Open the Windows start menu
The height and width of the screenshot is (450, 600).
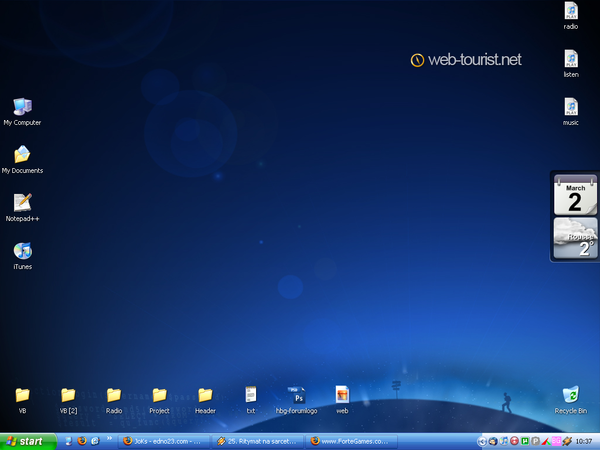point(28,441)
